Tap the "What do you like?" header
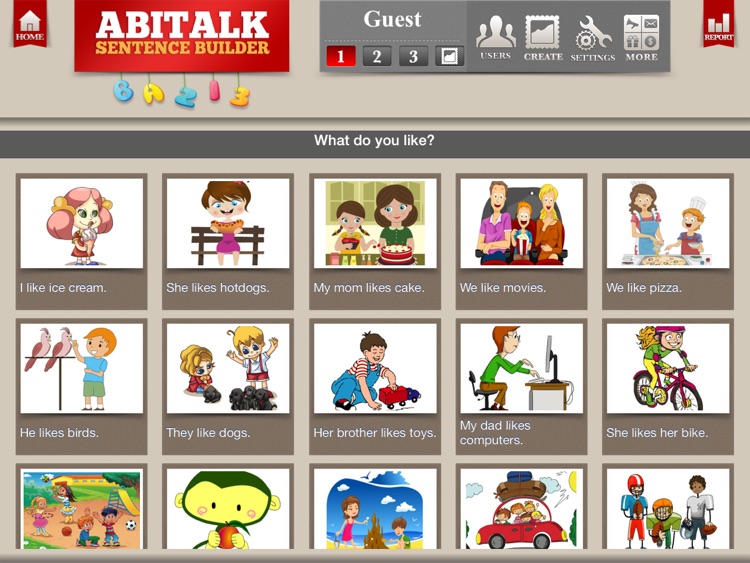The width and height of the screenshot is (750, 563). tap(375, 141)
